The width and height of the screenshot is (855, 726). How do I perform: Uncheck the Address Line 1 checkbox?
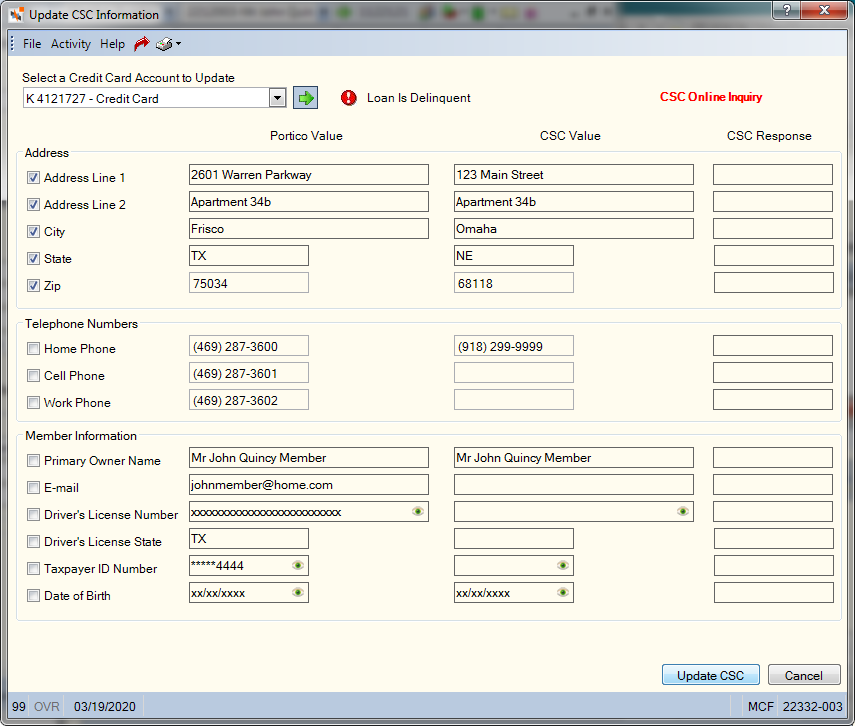[x=33, y=178]
